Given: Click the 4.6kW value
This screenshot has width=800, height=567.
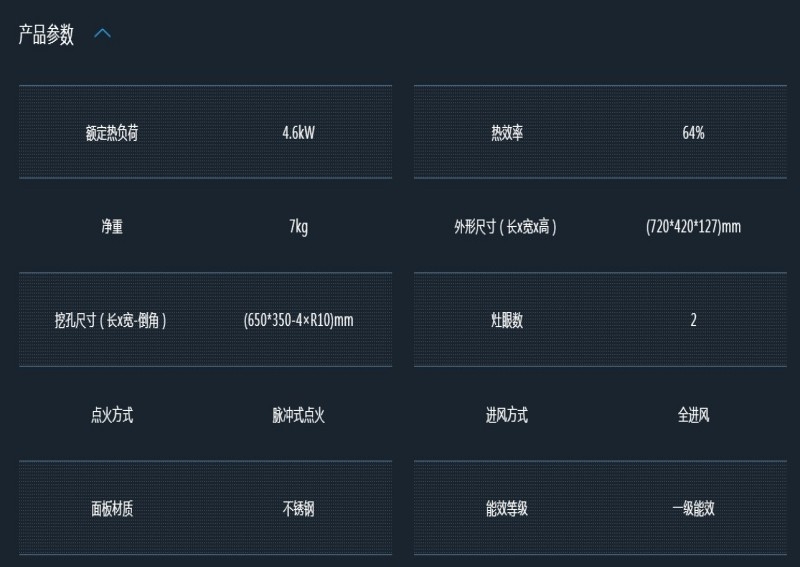Looking at the screenshot, I should point(298,133).
